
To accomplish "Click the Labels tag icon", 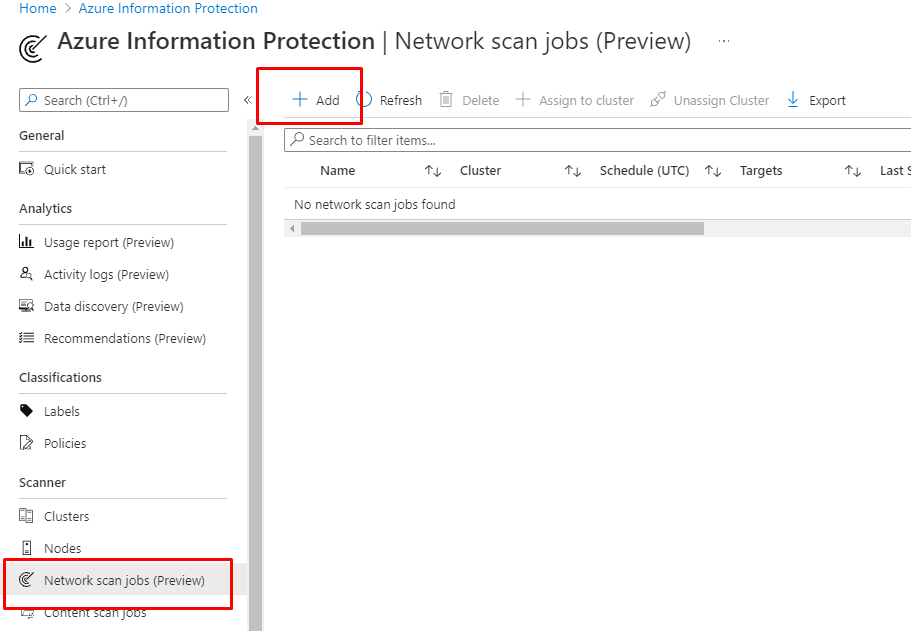I will pos(27,412).
